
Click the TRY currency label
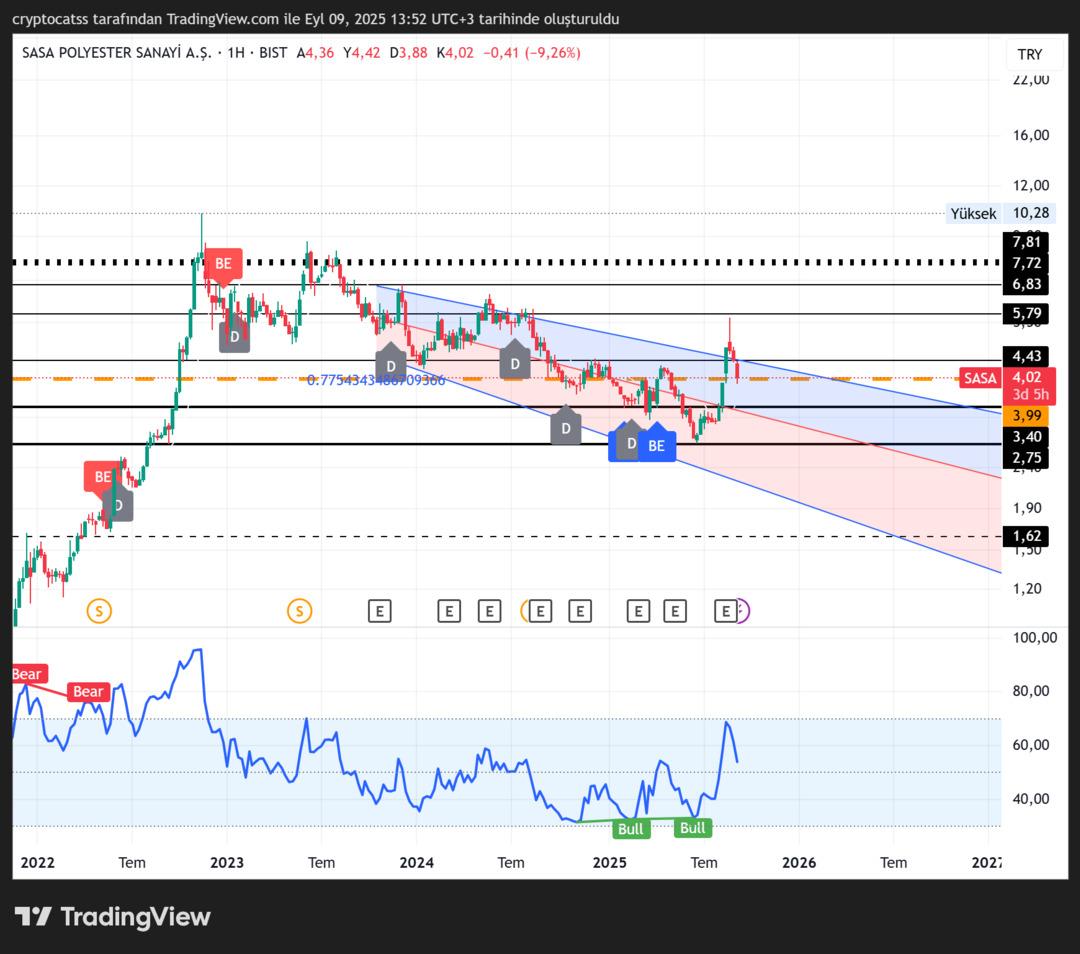click(x=1030, y=54)
